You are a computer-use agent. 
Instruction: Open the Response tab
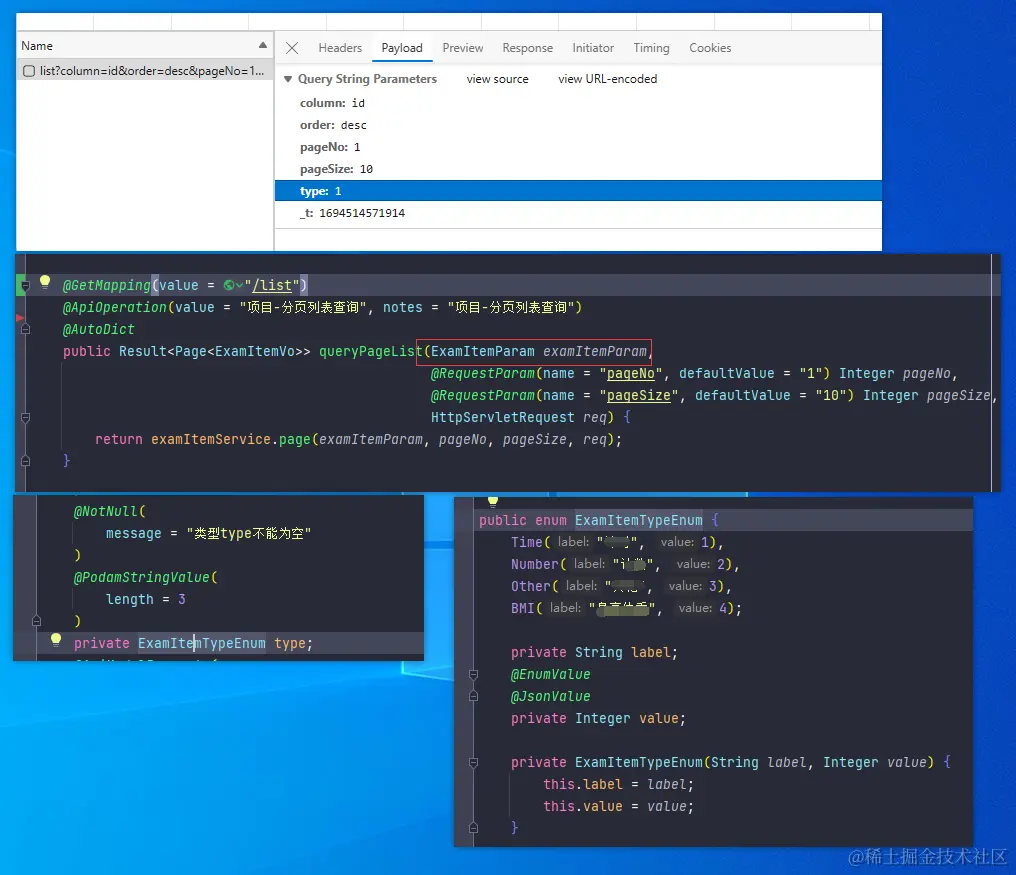527,48
